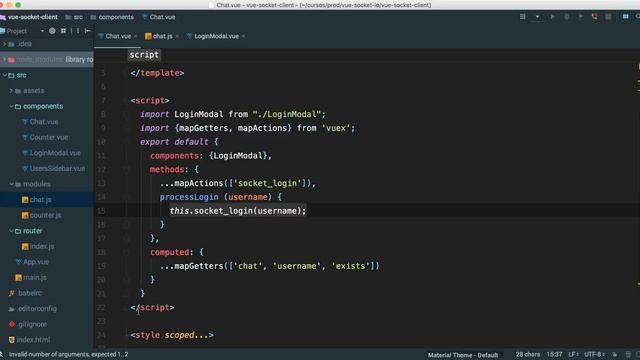
Task: Click the processLogin method name on line 14
Action: coord(189,197)
